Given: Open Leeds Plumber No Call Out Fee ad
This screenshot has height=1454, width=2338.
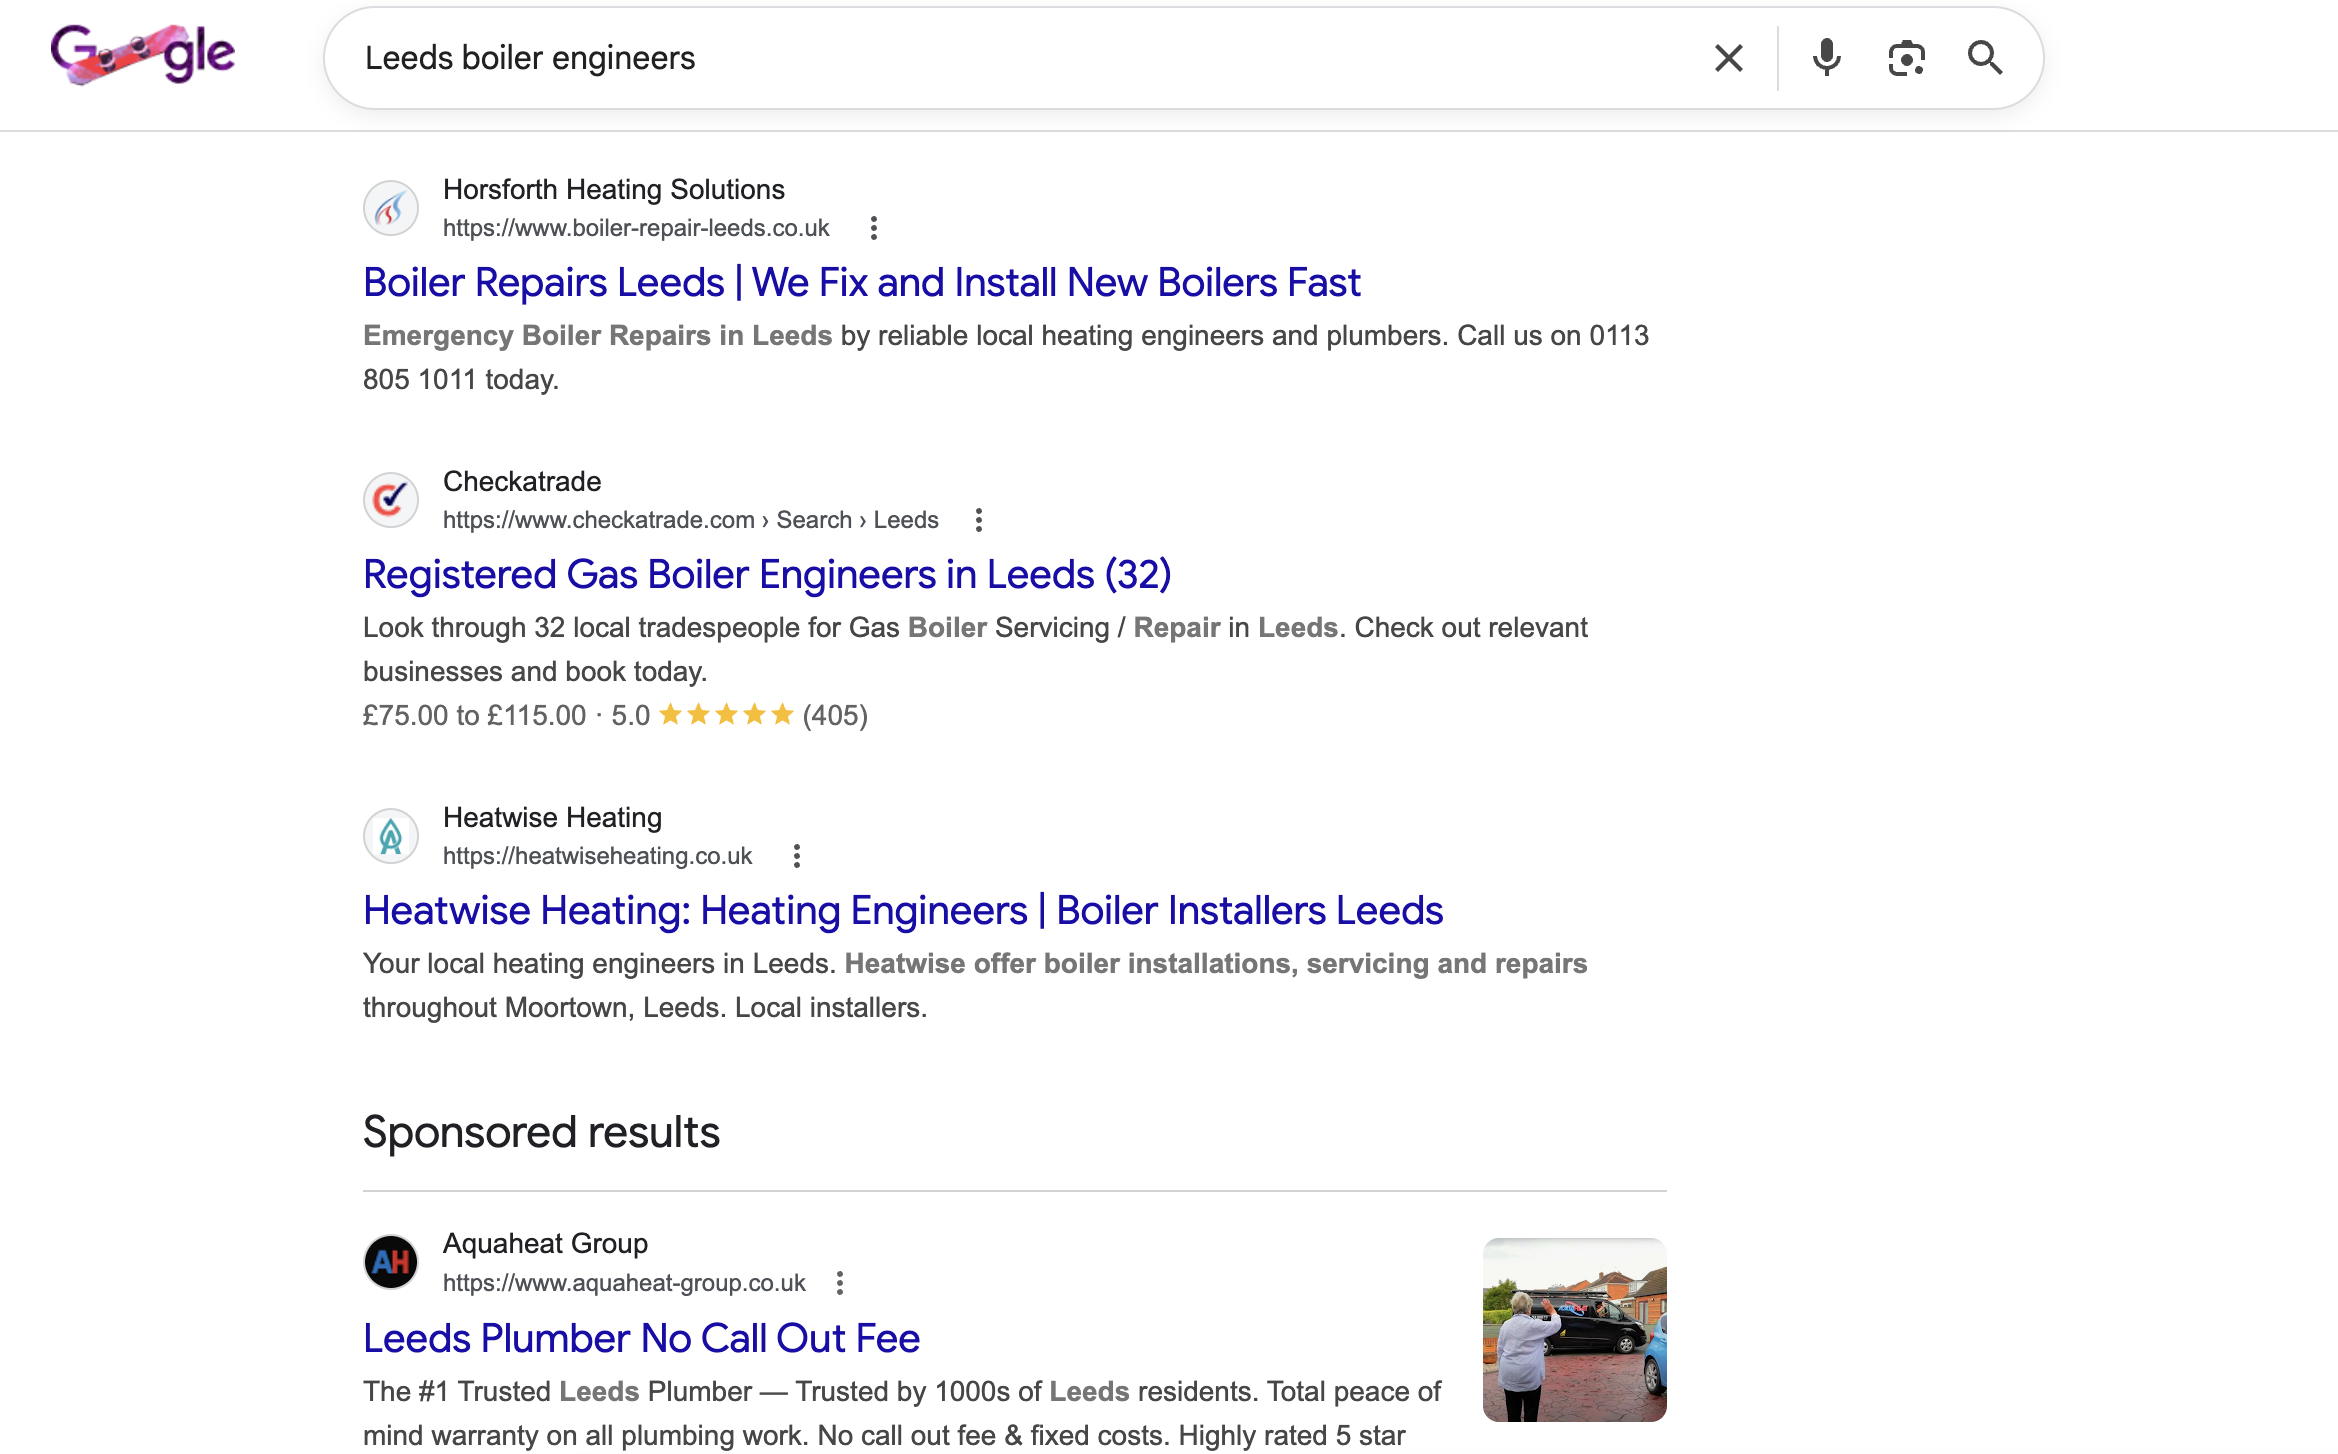Looking at the screenshot, I should (x=641, y=1339).
